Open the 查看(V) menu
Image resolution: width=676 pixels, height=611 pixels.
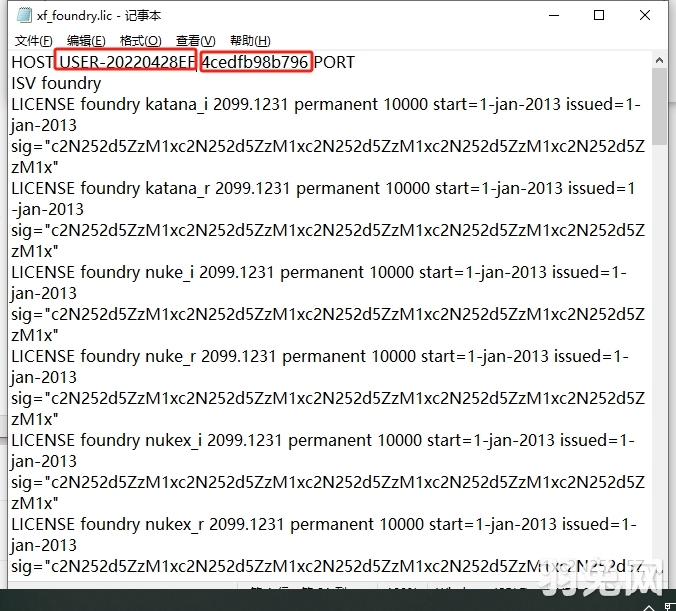195,41
